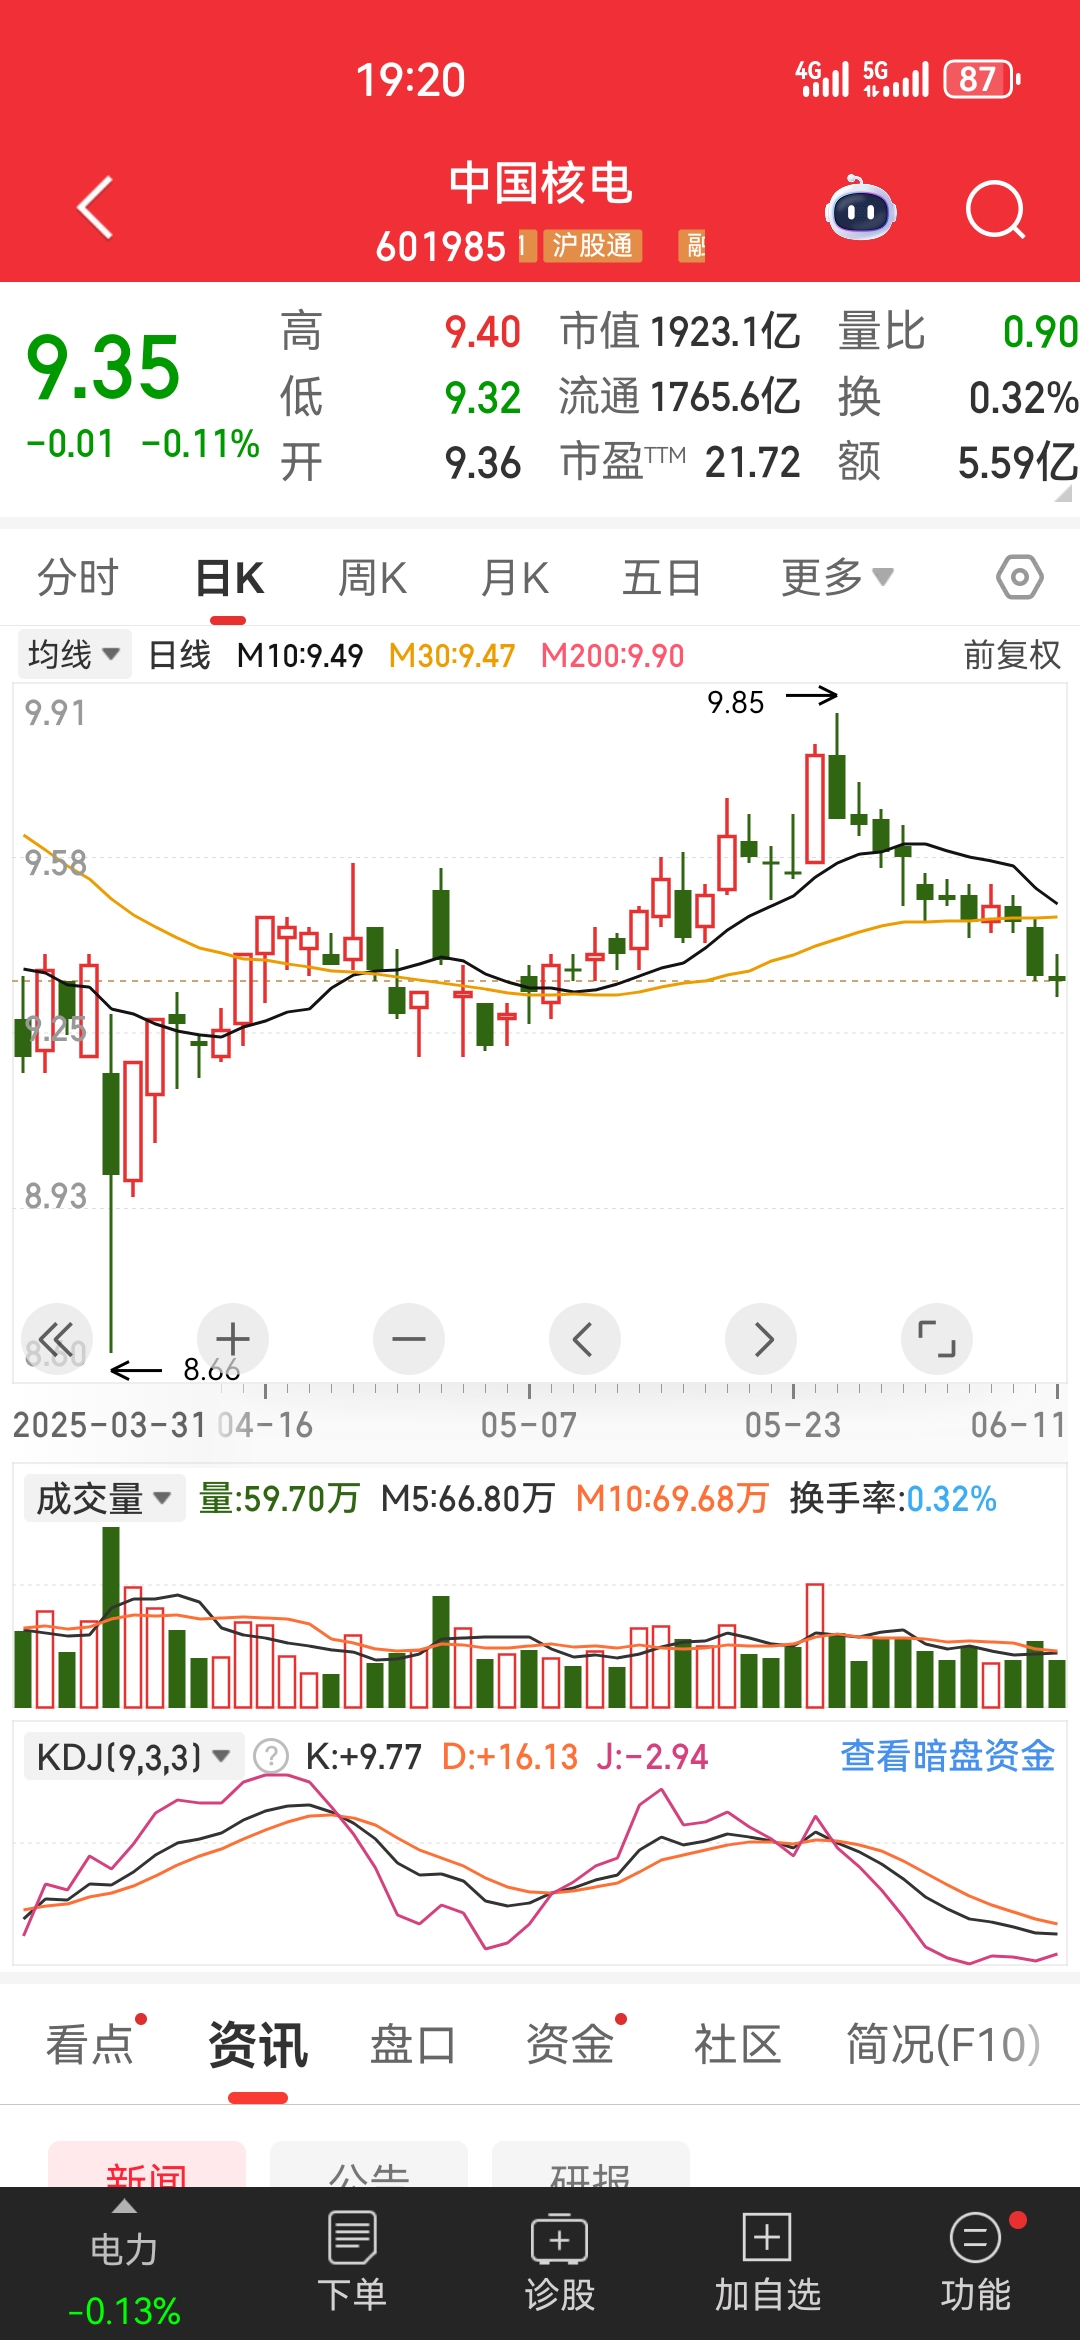Open the 盘口 tab
The image size is (1080, 2340).
click(x=413, y=2044)
